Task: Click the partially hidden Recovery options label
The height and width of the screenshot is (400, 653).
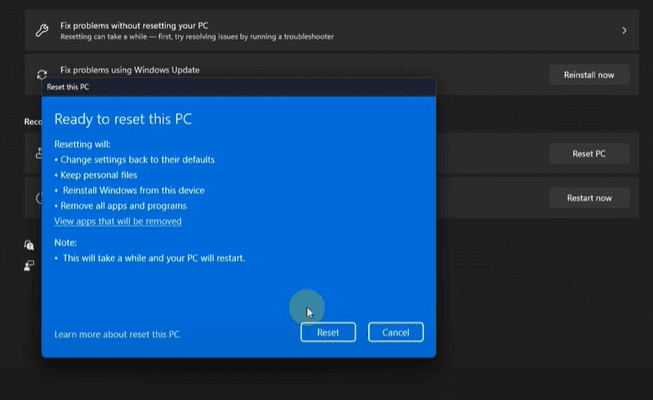Action: point(31,121)
